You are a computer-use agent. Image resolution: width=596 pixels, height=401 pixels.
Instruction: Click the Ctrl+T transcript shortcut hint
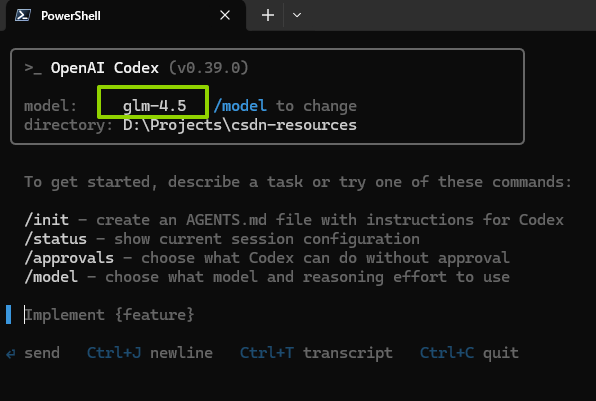point(316,353)
